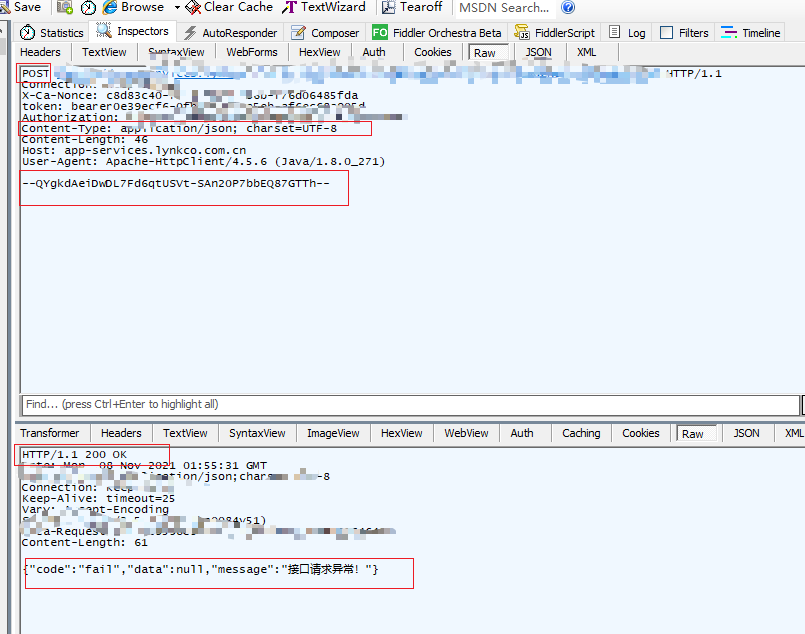
Task: View the response in the JSON tab
Action: (746, 433)
